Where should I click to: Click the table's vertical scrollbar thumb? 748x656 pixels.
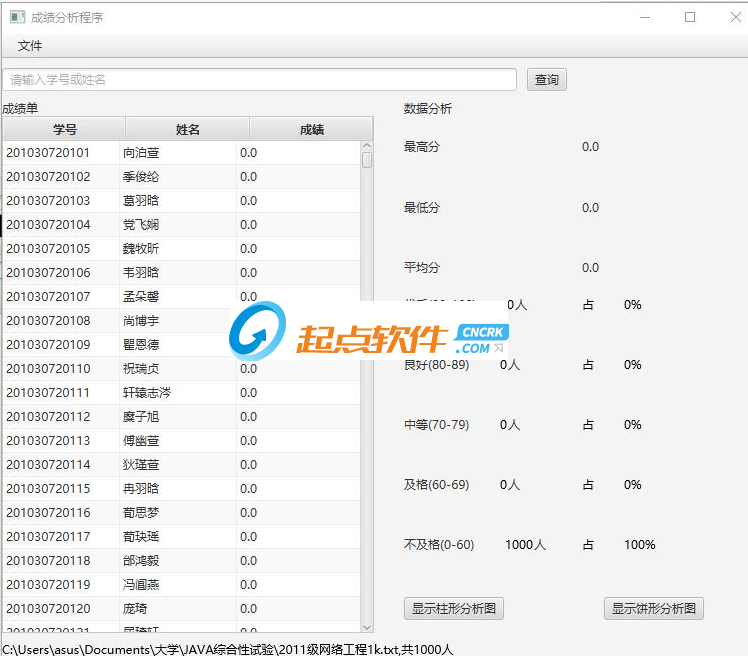[367, 160]
